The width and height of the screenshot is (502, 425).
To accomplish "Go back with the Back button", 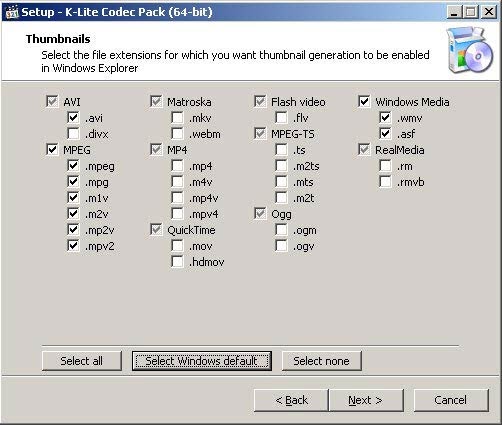I will click(291, 400).
